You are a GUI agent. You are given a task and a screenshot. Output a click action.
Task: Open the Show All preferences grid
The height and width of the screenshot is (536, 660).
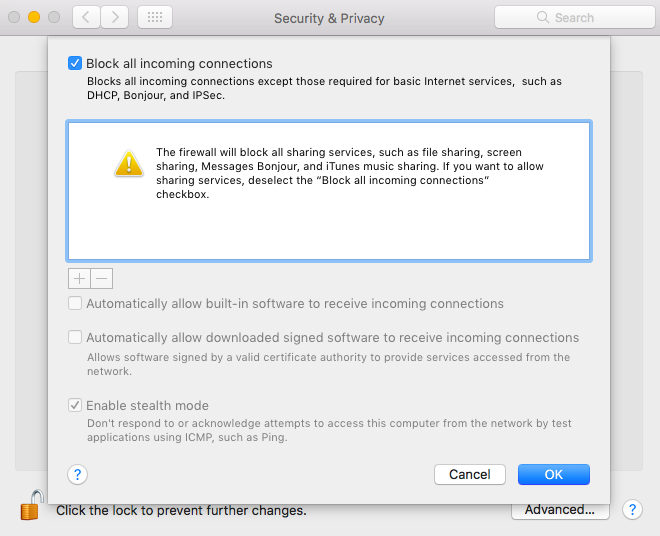pyautogui.click(x=155, y=17)
